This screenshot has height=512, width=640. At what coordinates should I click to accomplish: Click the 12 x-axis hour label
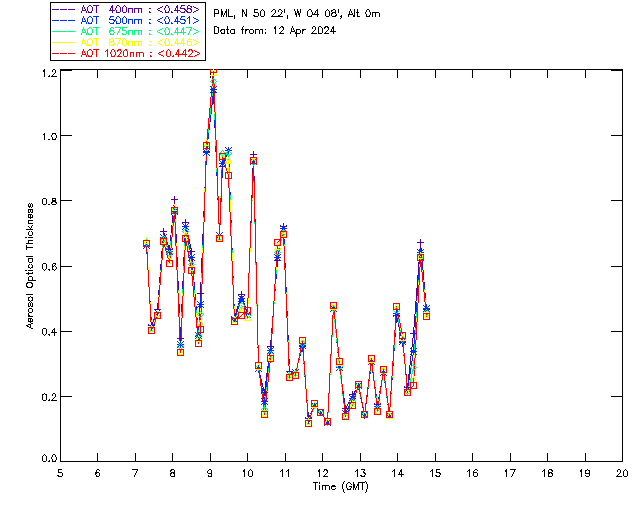[322, 473]
